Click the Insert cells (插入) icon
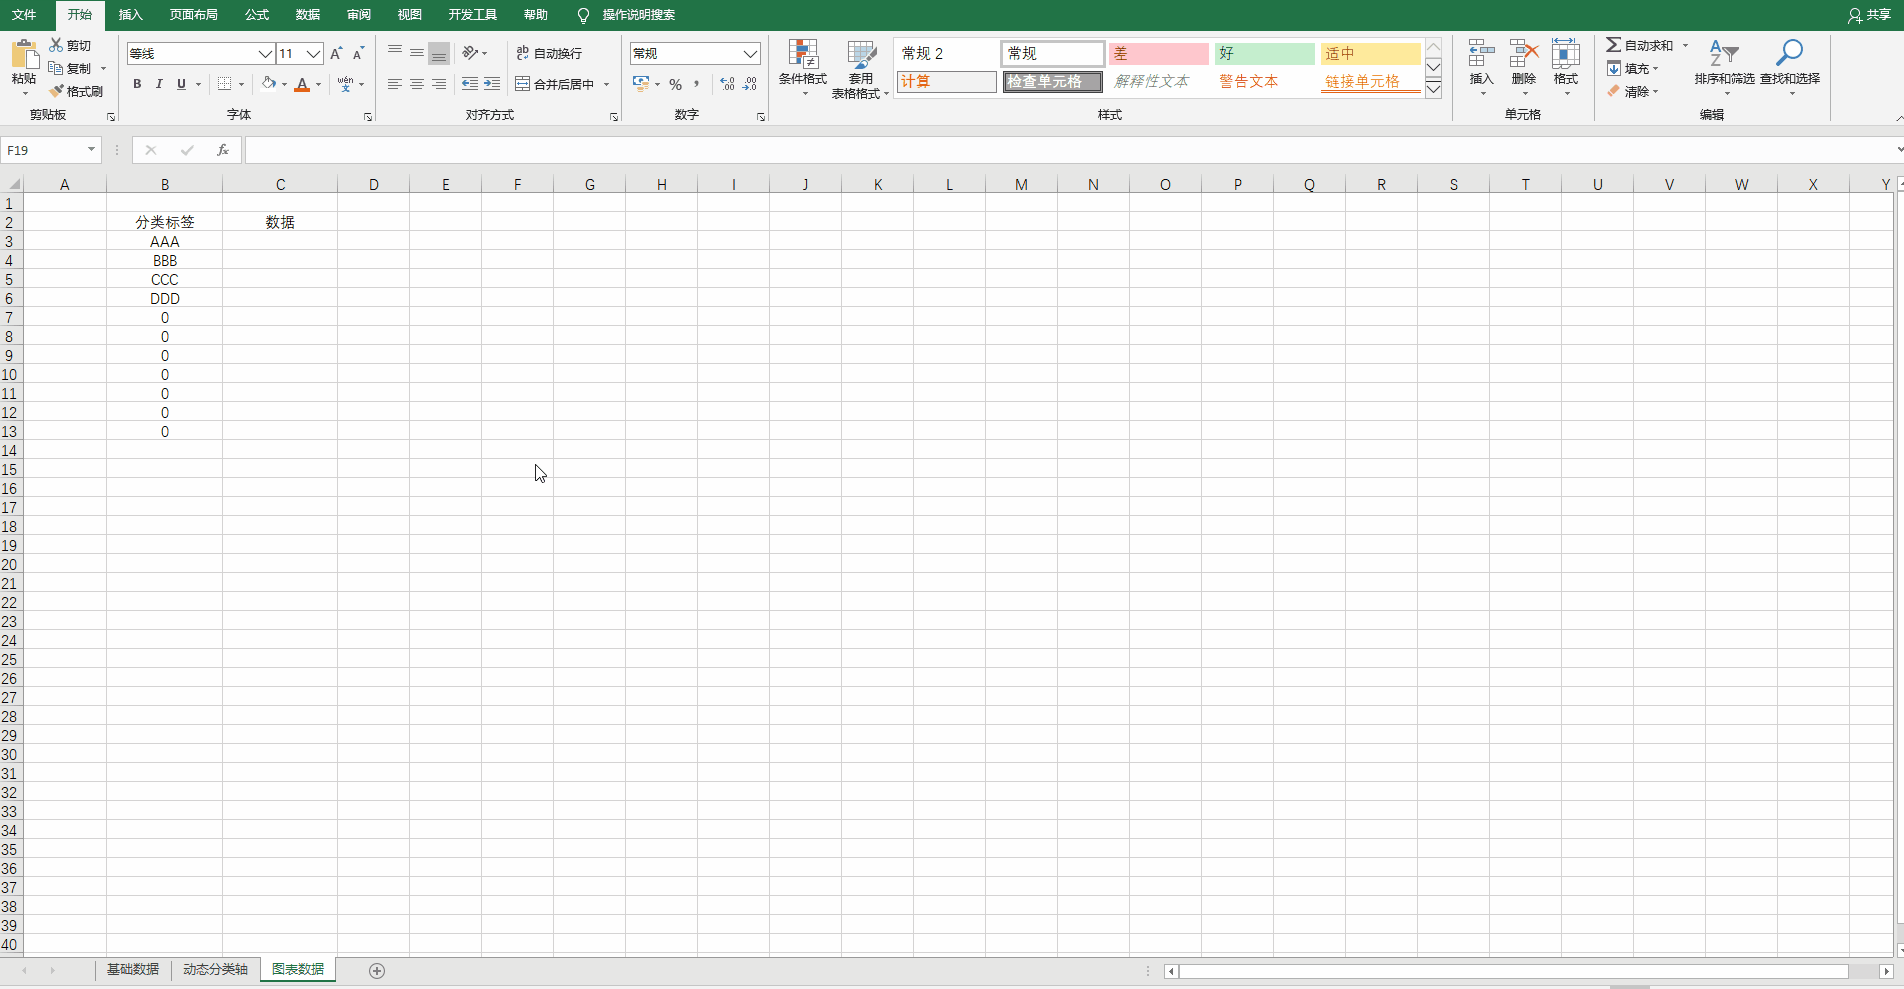Viewport: 1904px width, 989px height. 1481,54
